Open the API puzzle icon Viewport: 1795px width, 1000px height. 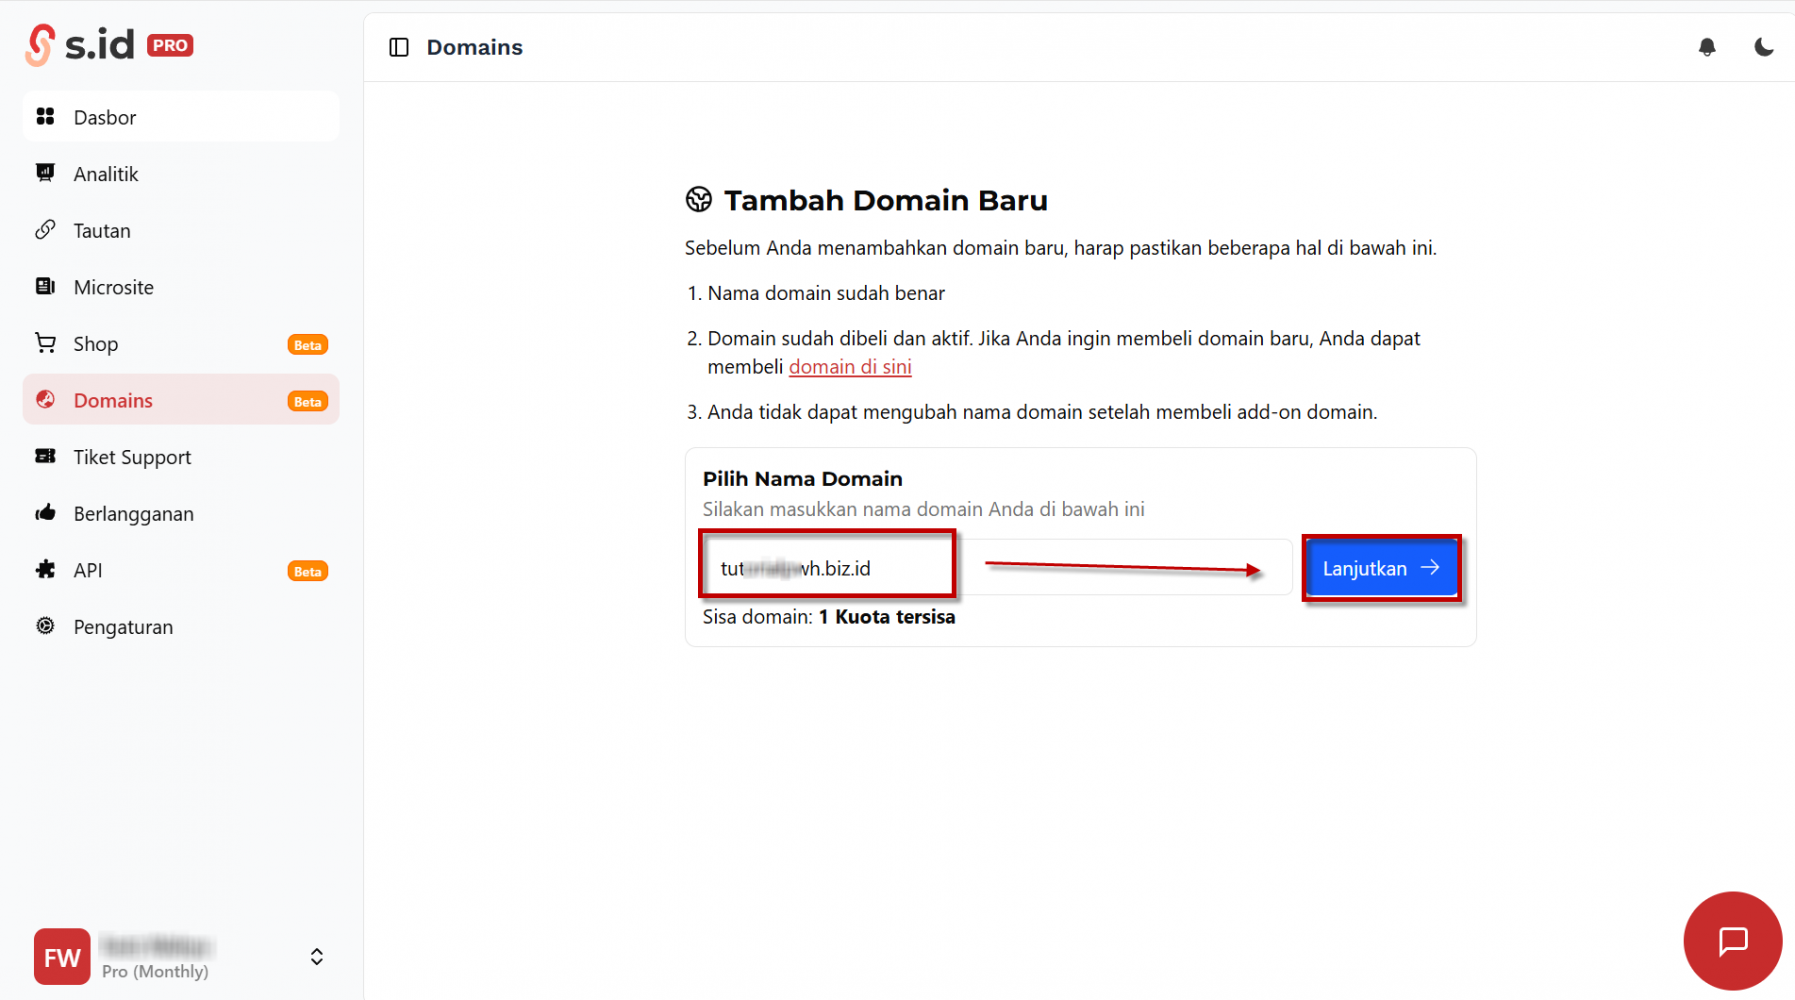coord(45,570)
